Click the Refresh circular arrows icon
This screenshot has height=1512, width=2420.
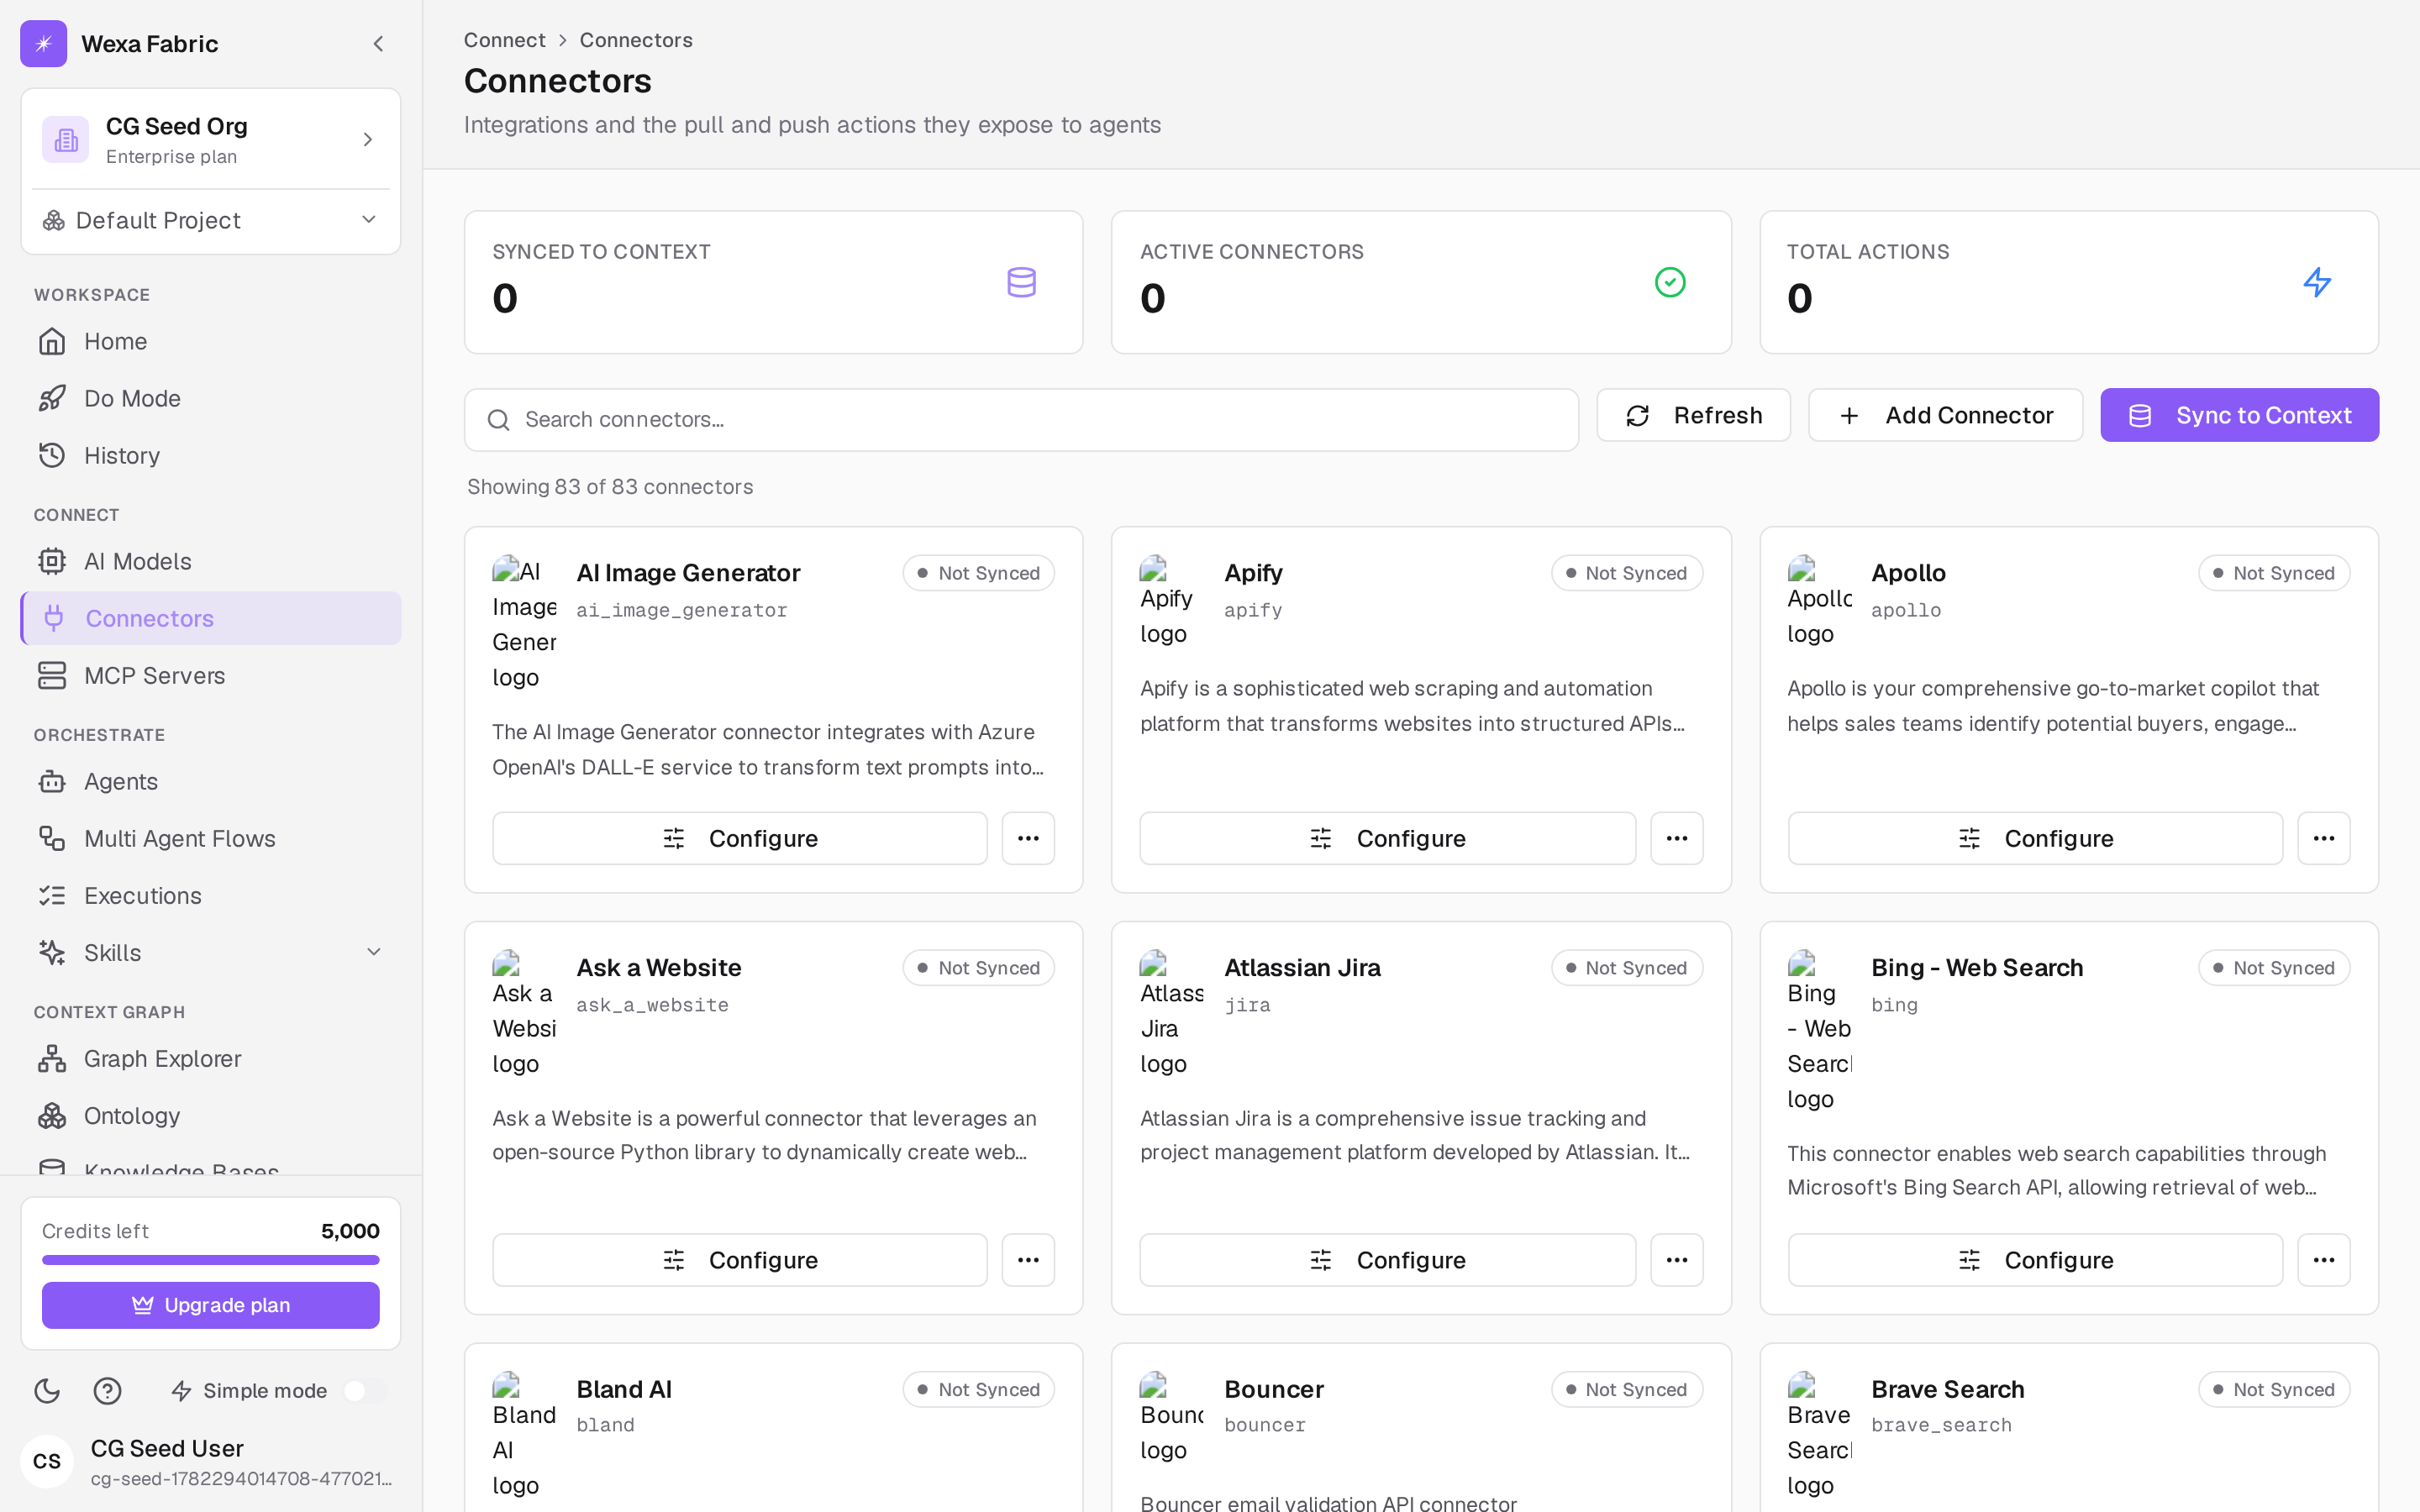[x=1637, y=415]
